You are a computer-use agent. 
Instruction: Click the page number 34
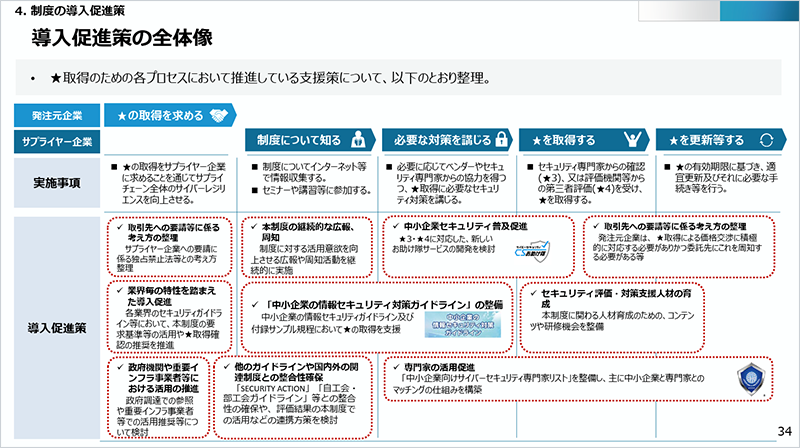click(x=784, y=431)
